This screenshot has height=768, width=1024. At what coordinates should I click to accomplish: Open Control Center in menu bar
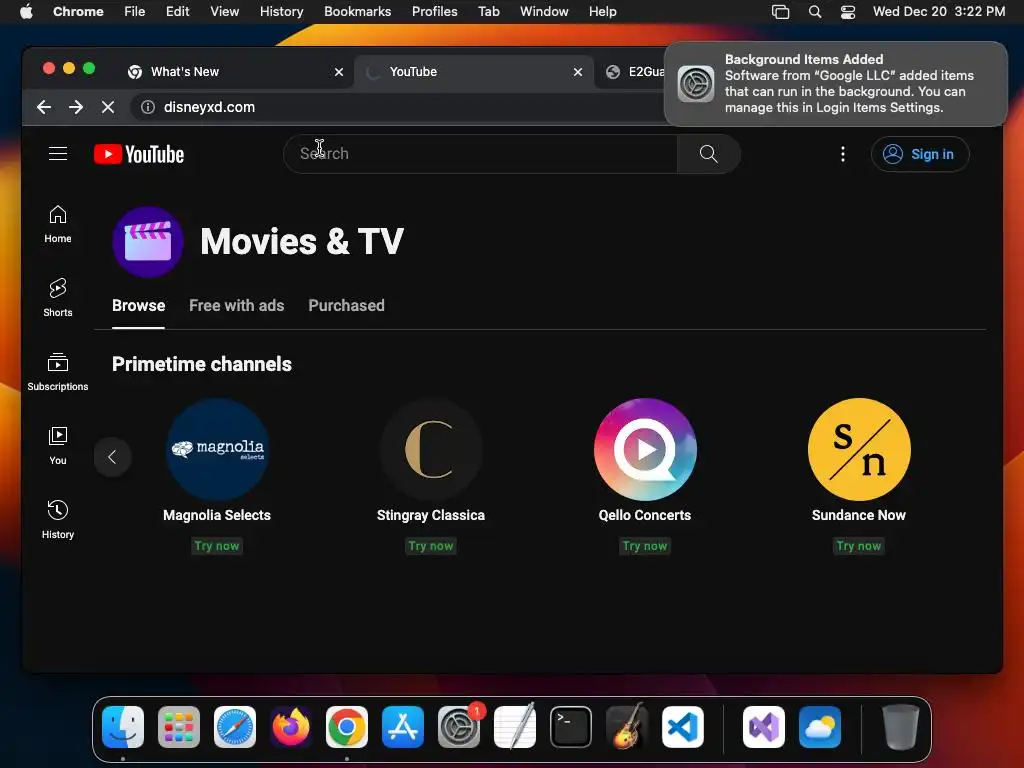tap(848, 12)
